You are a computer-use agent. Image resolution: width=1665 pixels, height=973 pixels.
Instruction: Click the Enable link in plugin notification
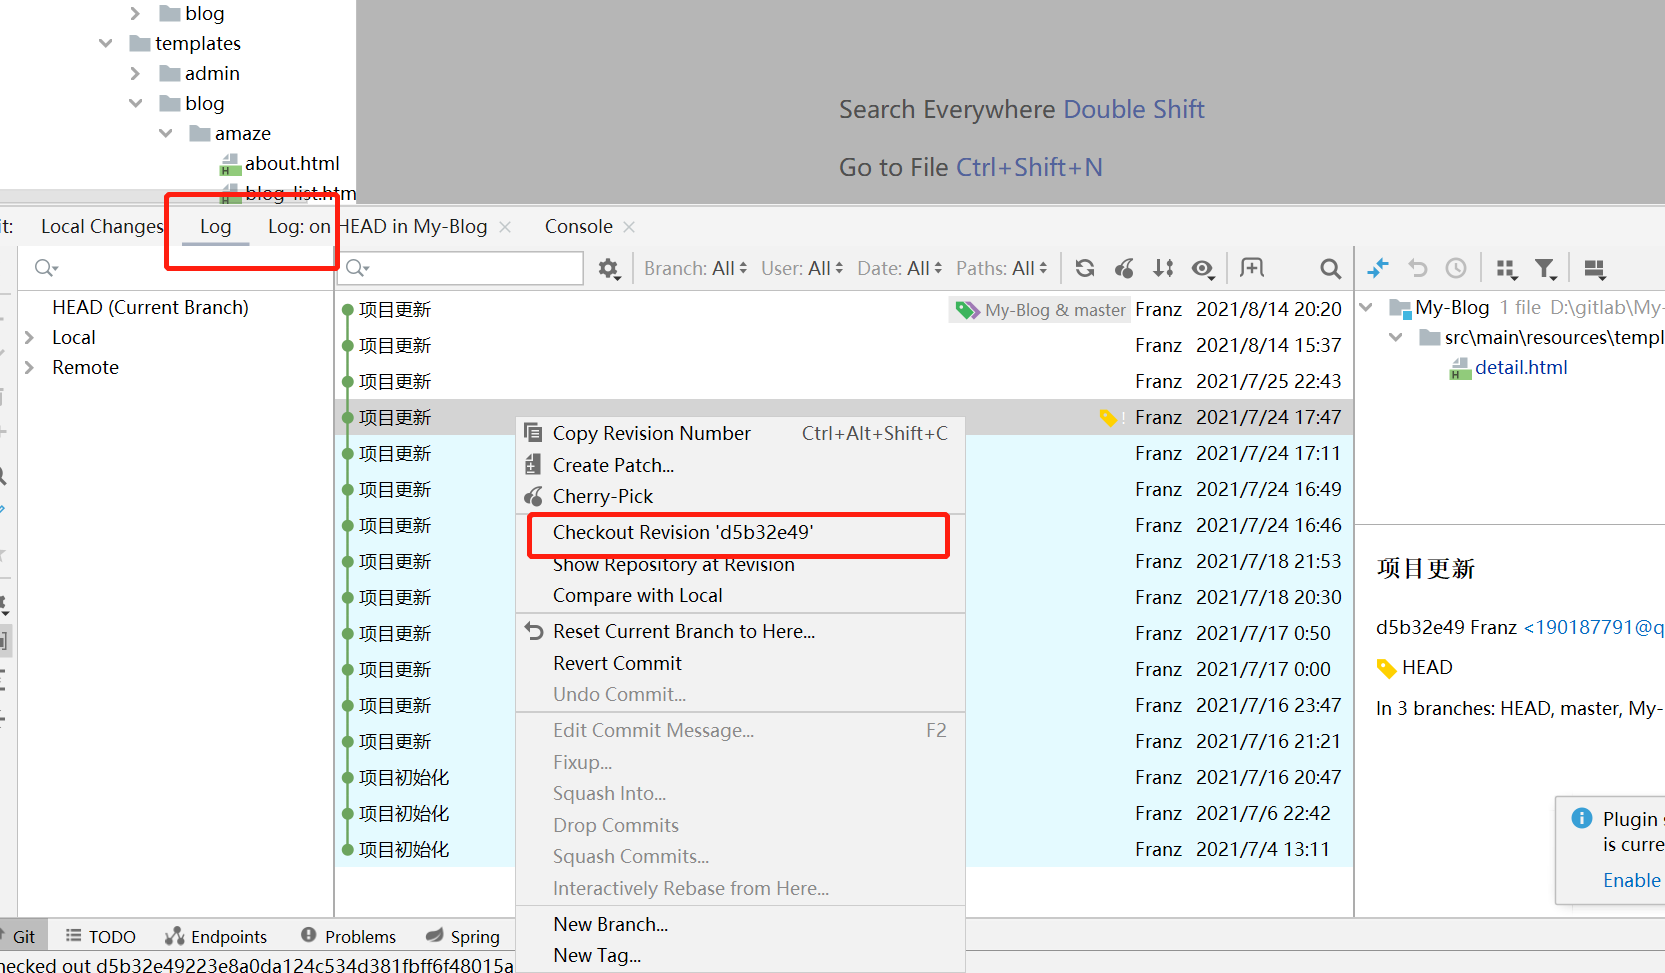1631,880
